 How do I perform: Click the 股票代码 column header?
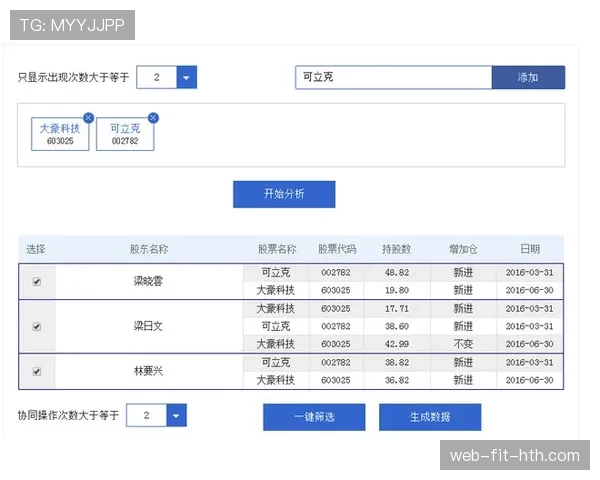[337, 249]
